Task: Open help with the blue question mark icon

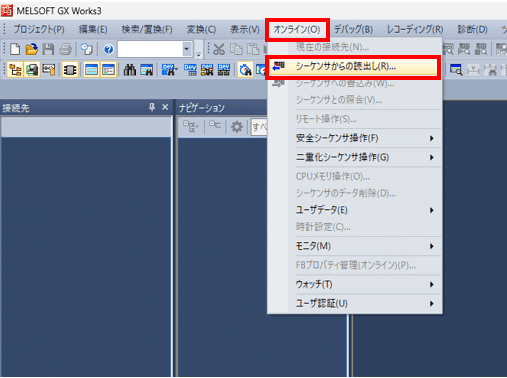Action: [x=108, y=50]
